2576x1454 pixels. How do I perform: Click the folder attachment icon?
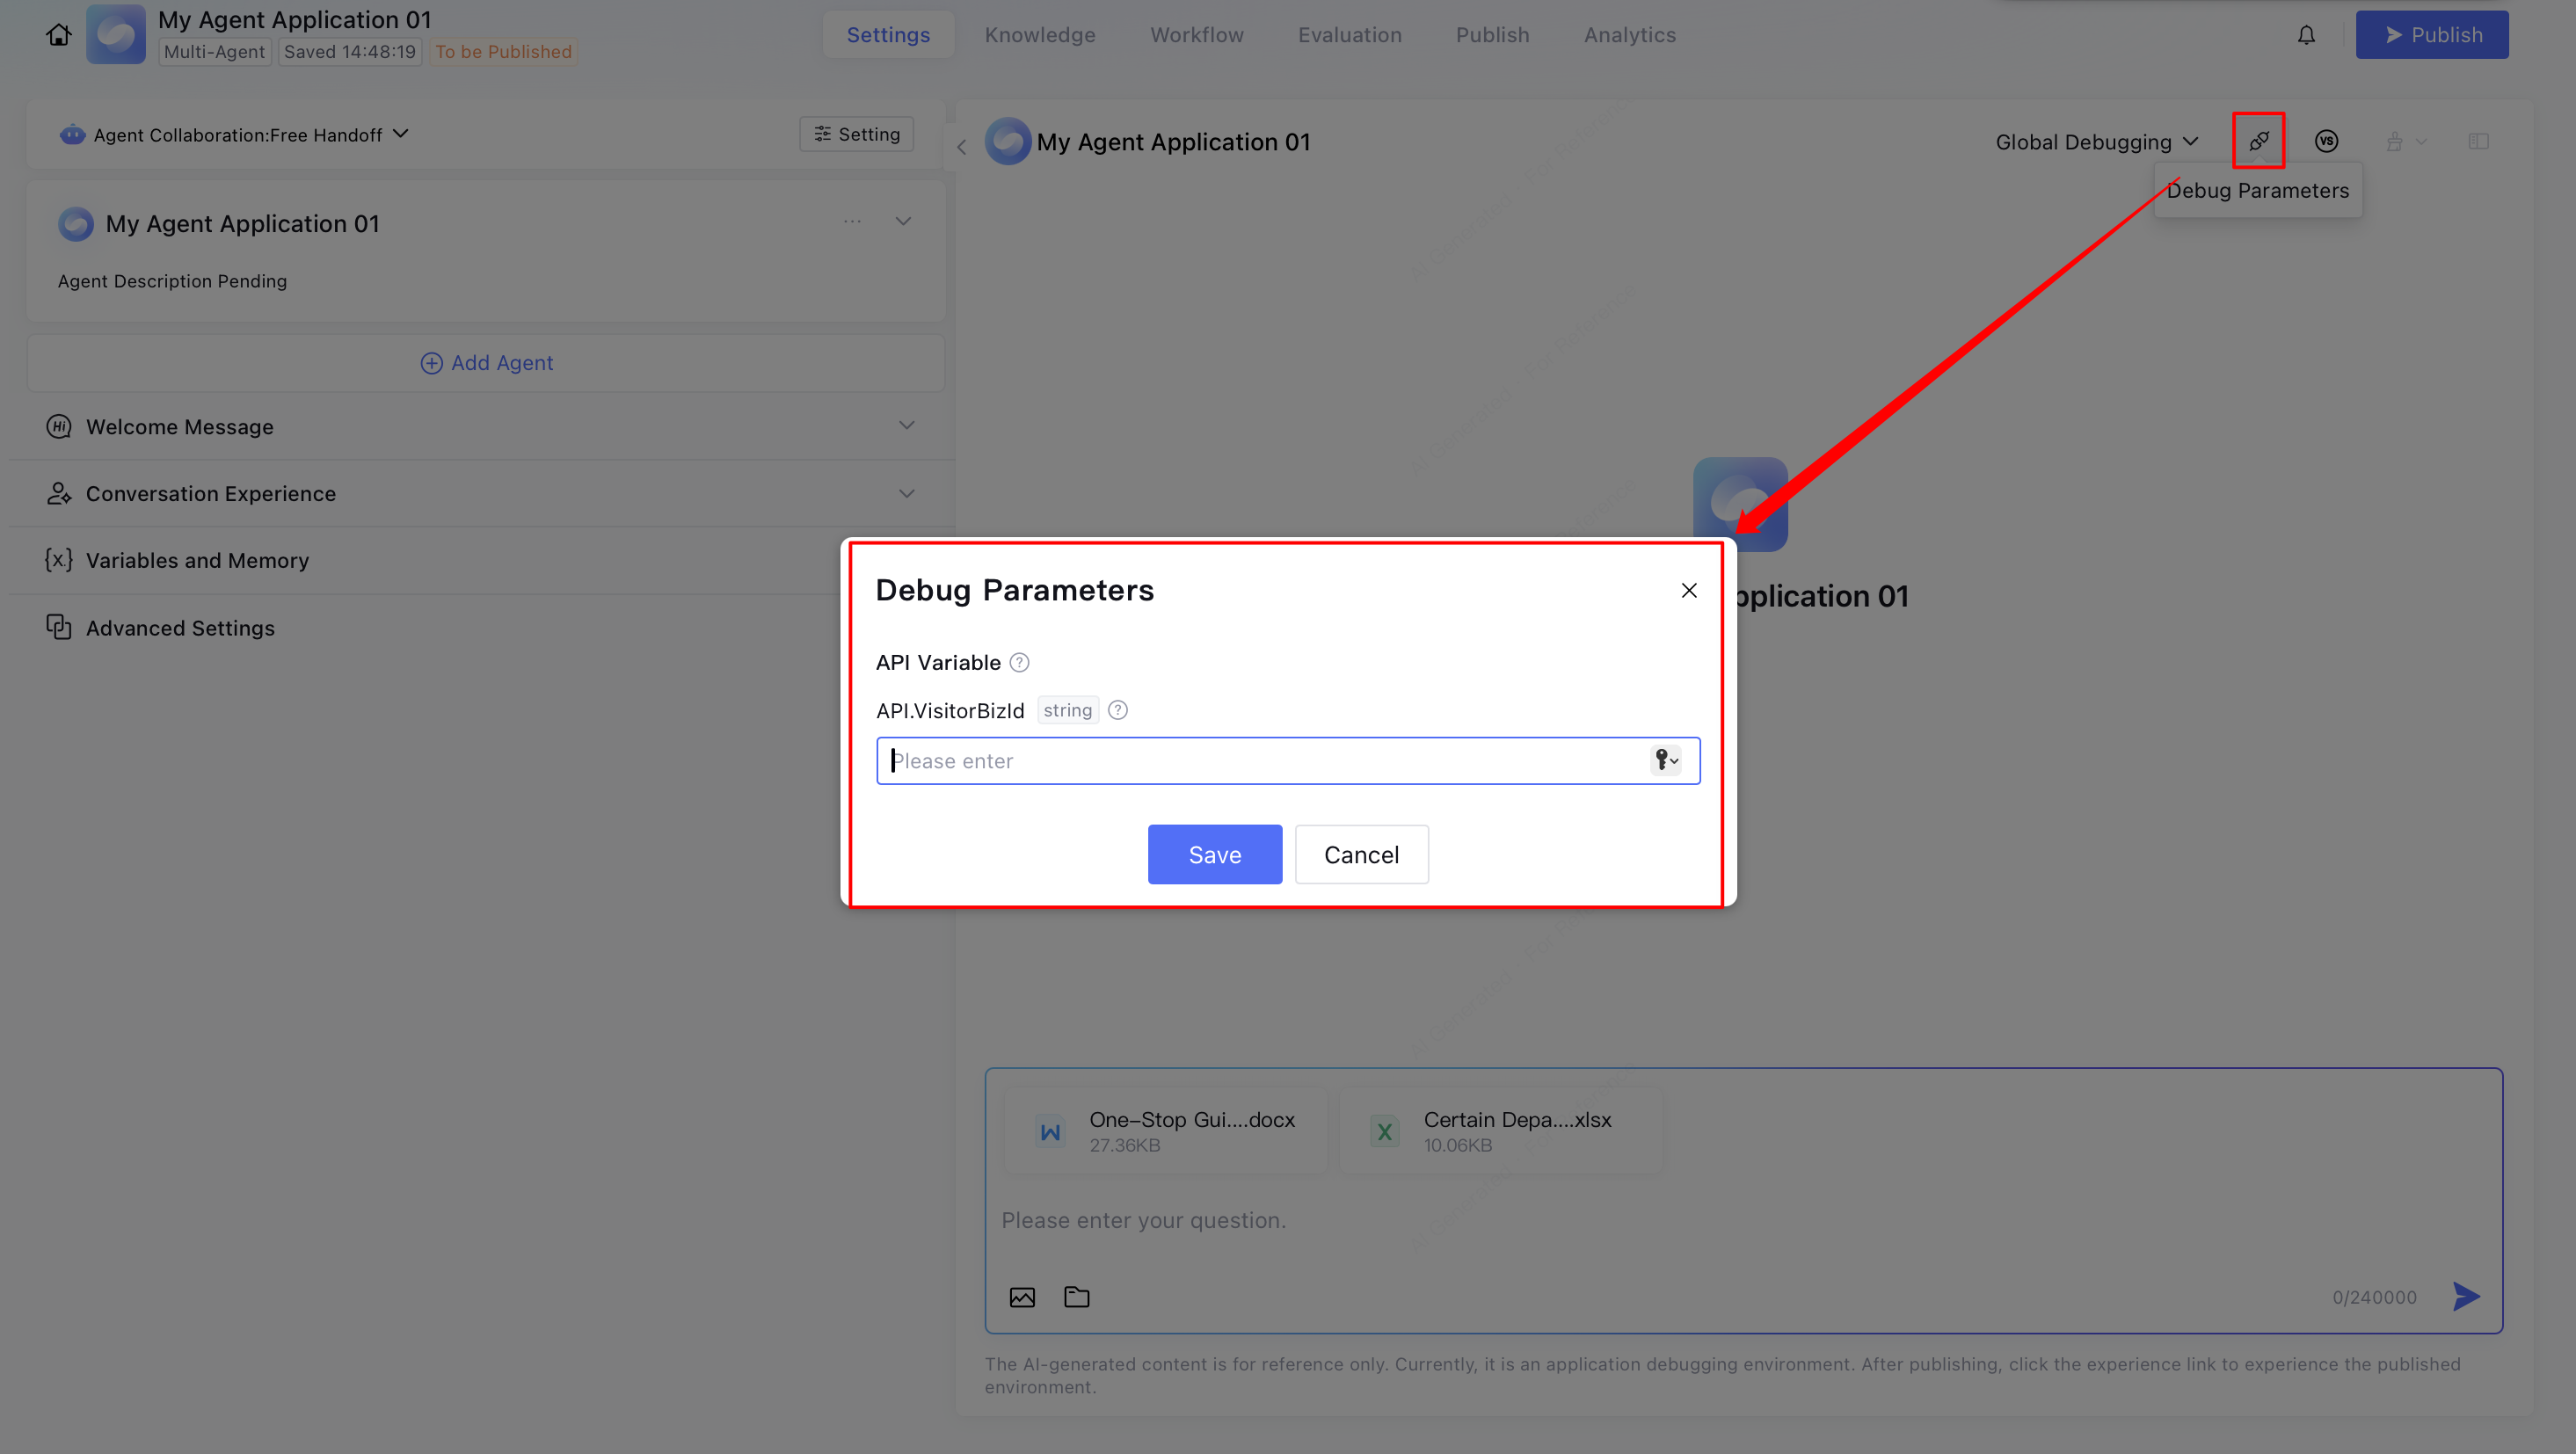pos(1076,1297)
